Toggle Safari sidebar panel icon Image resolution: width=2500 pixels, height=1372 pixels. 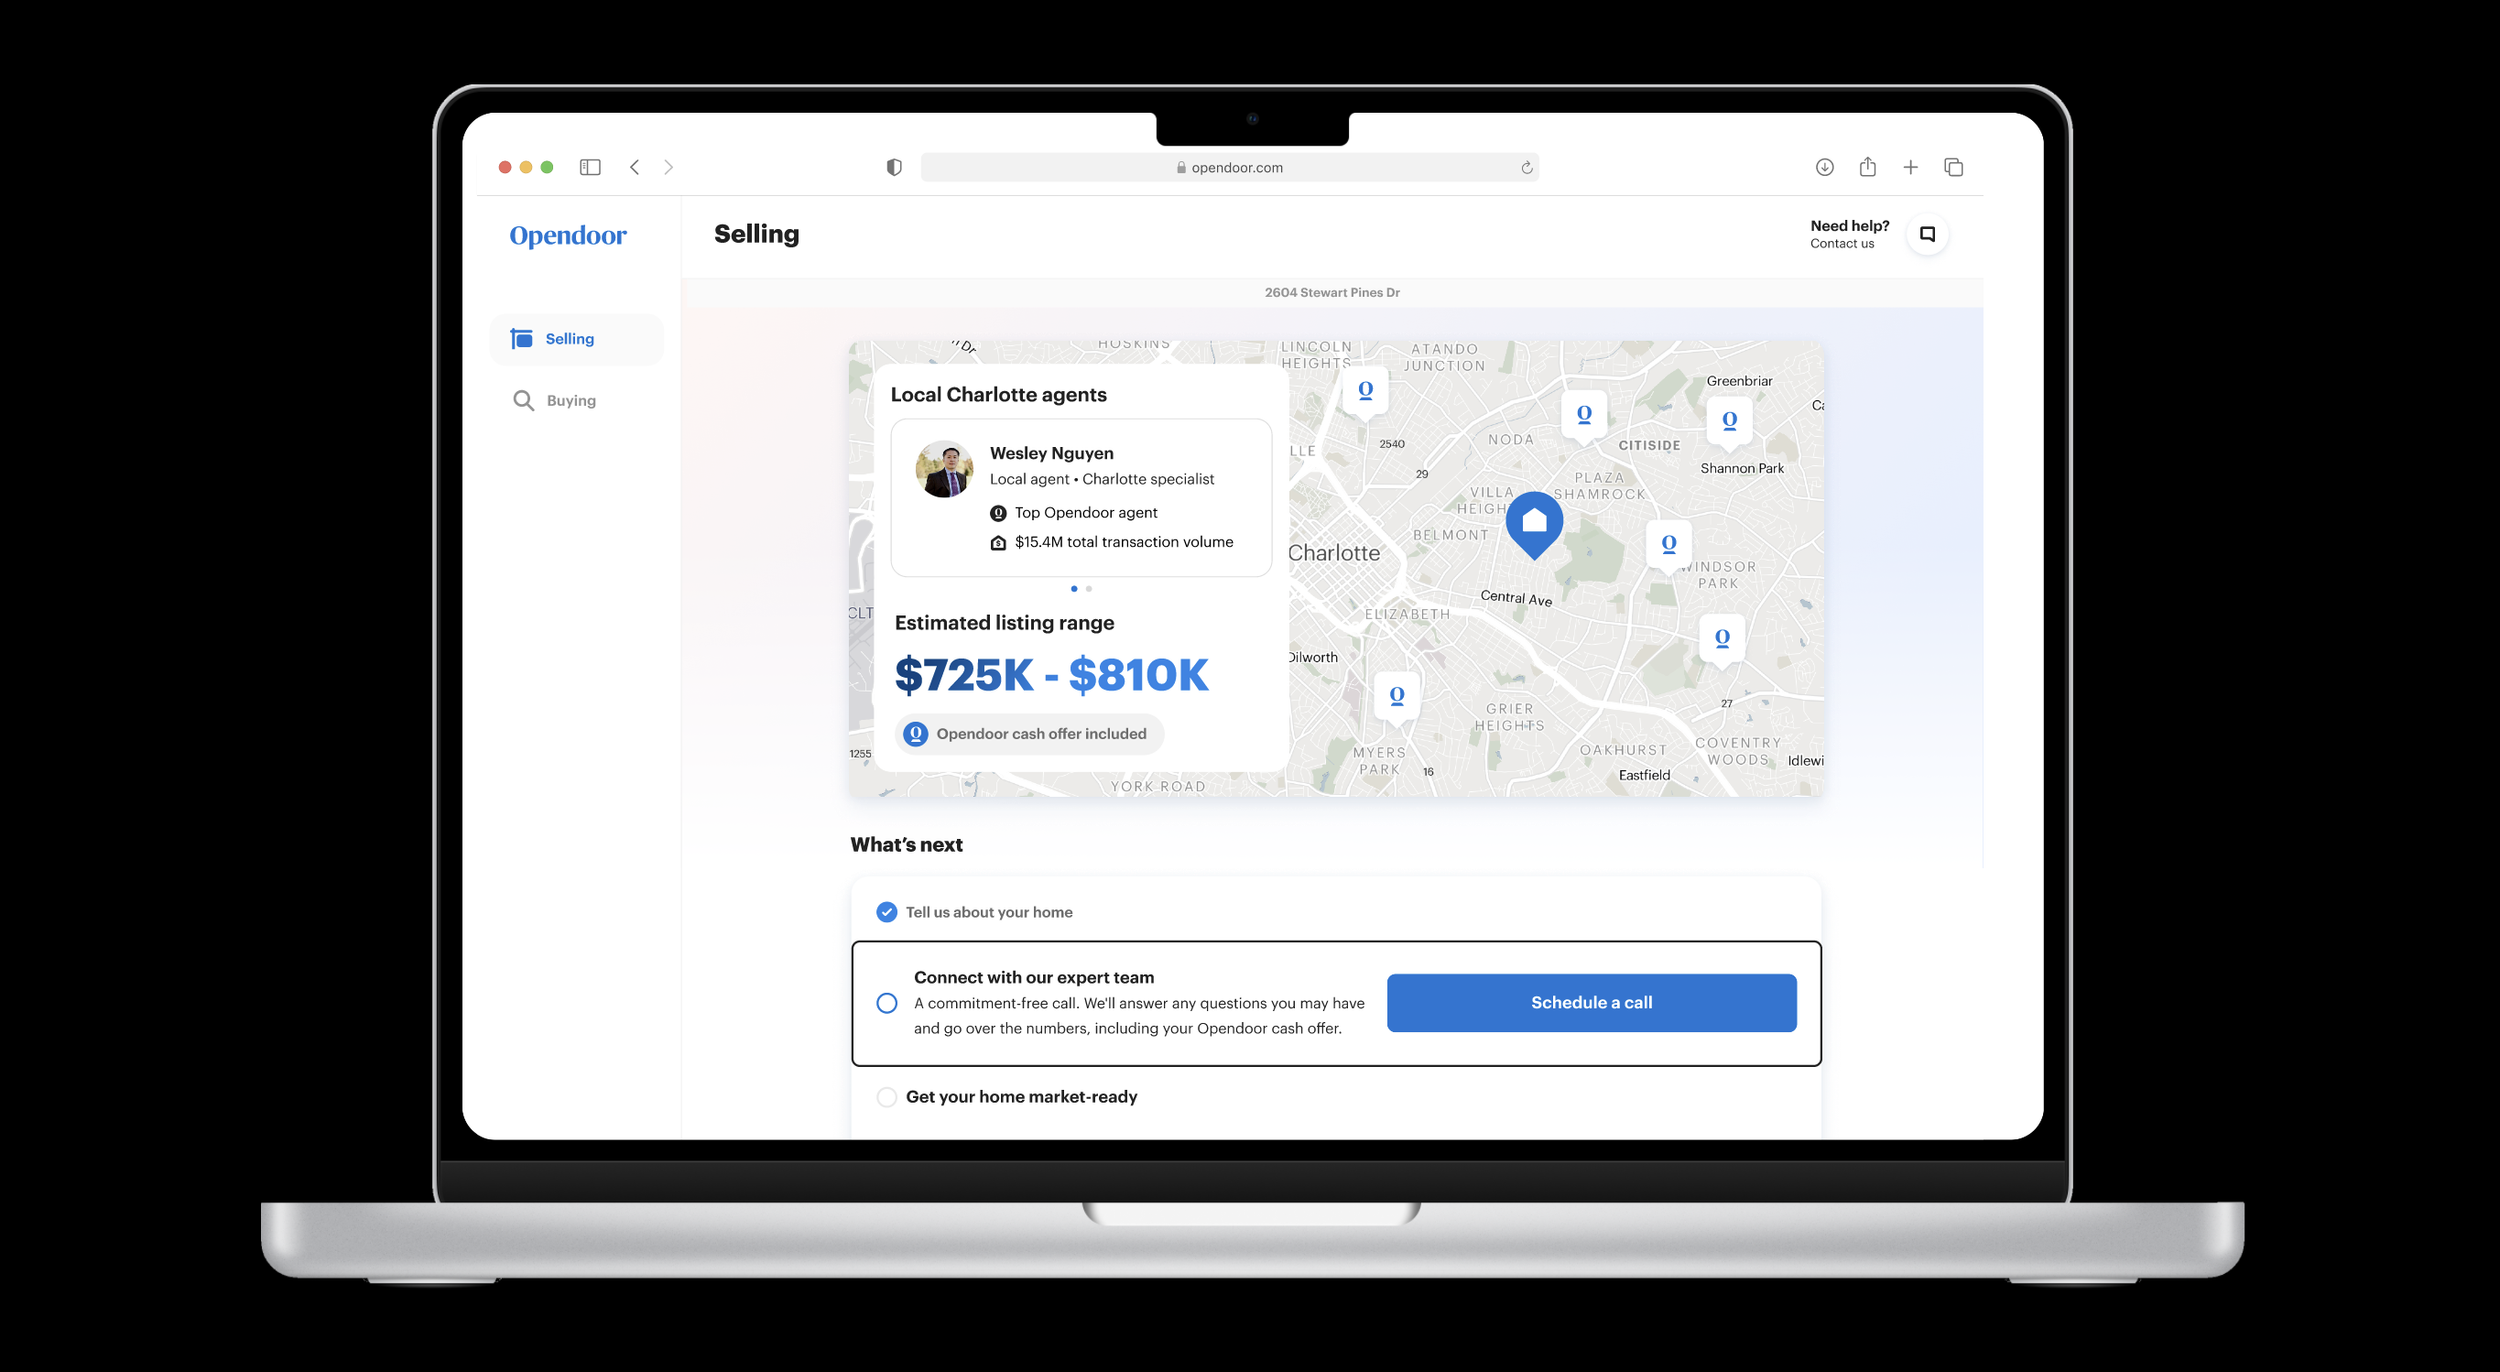590,167
